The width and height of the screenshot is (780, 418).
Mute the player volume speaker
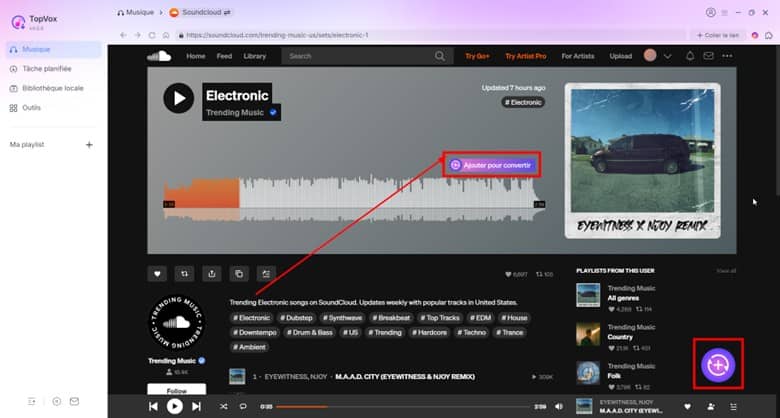coord(559,407)
